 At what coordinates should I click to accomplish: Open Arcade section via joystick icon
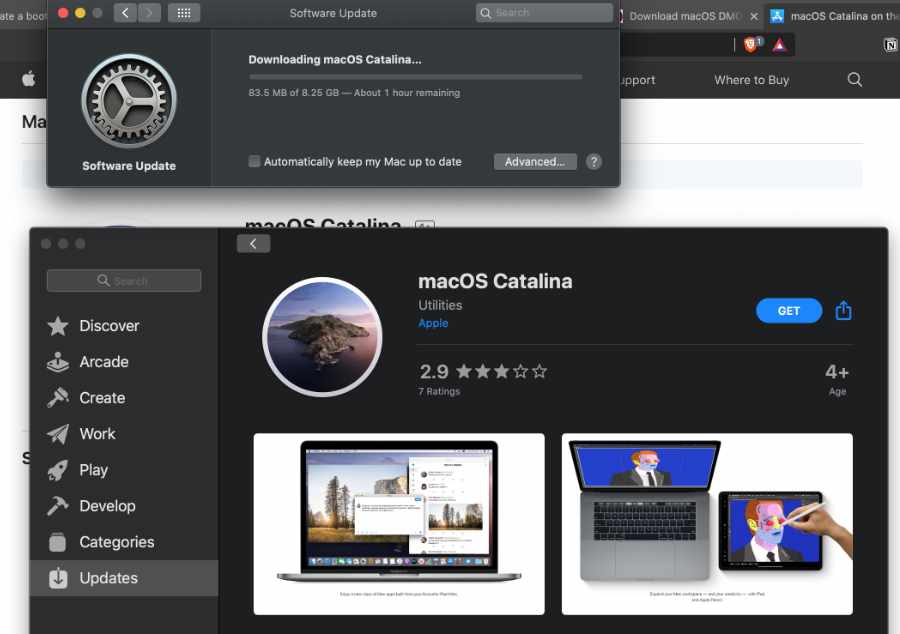(58, 362)
